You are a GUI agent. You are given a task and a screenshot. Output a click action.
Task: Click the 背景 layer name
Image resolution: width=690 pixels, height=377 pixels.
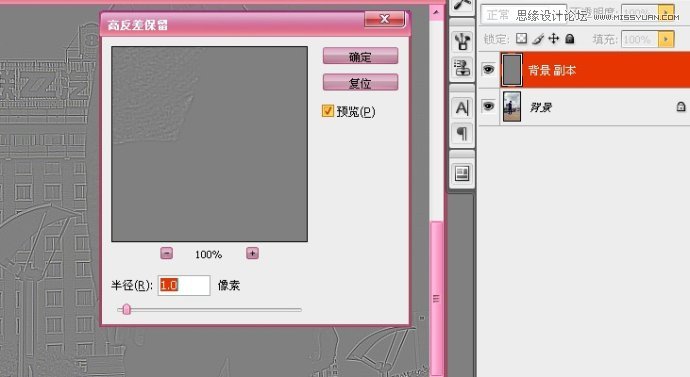[x=540, y=107]
